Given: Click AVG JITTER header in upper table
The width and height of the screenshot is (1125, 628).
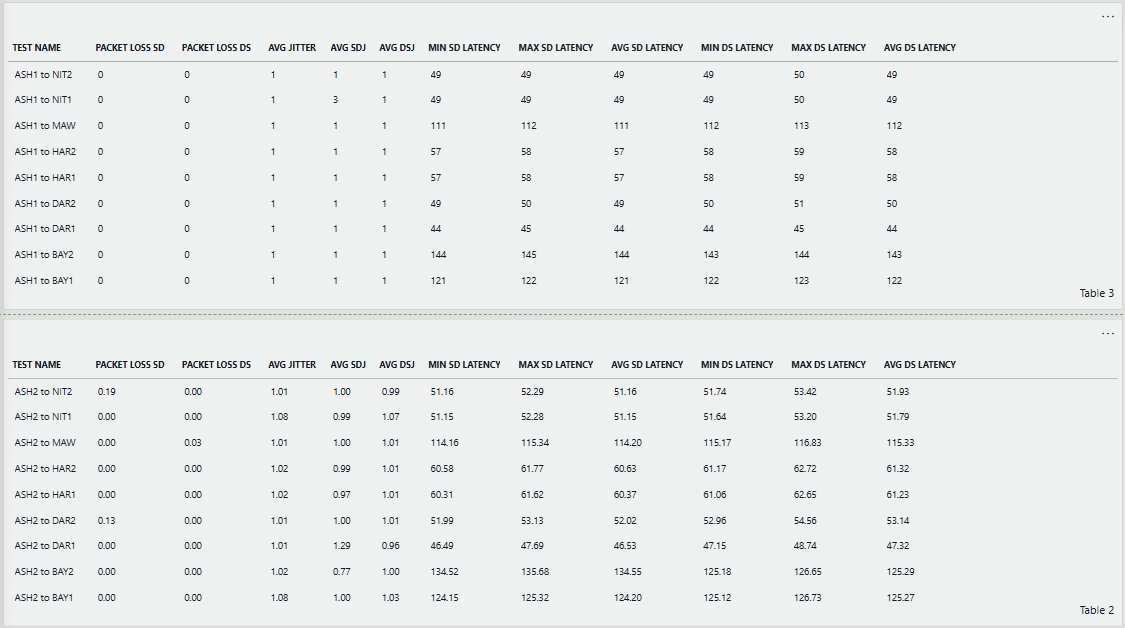Looking at the screenshot, I should click(x=292, y=48).
